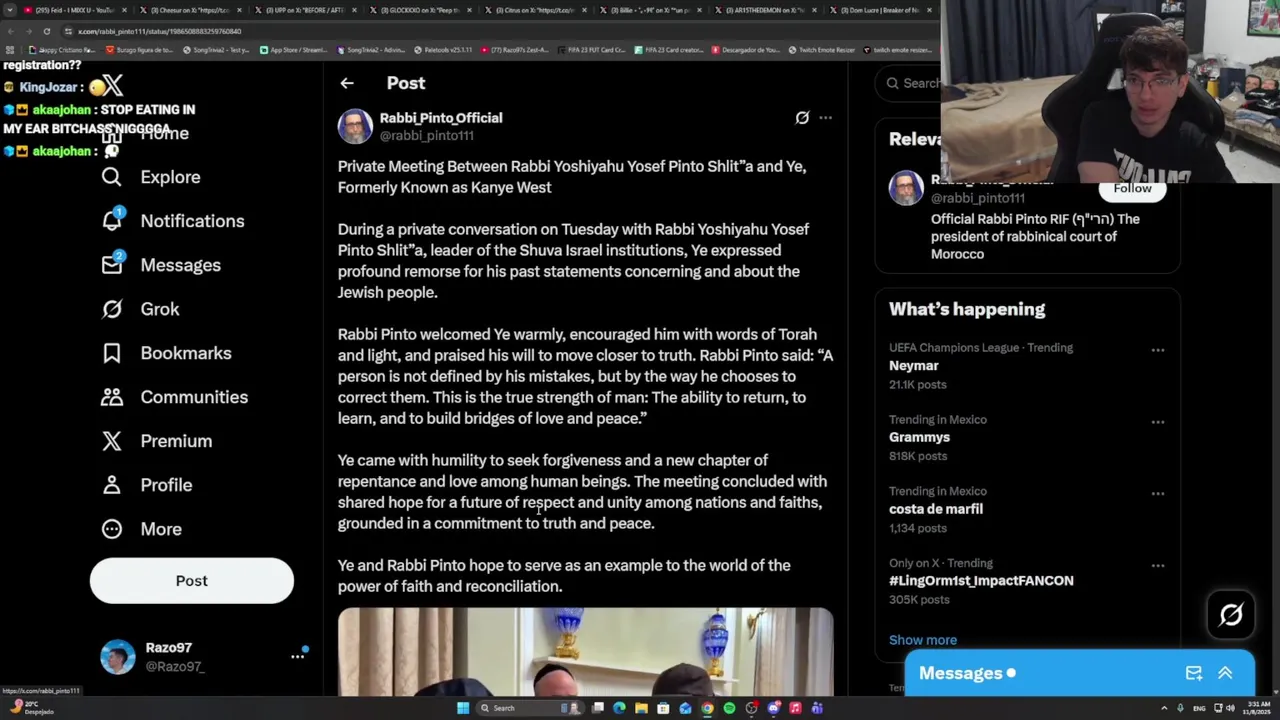
Task: Click the Grok icon on the post header
Action: point(802,118)
